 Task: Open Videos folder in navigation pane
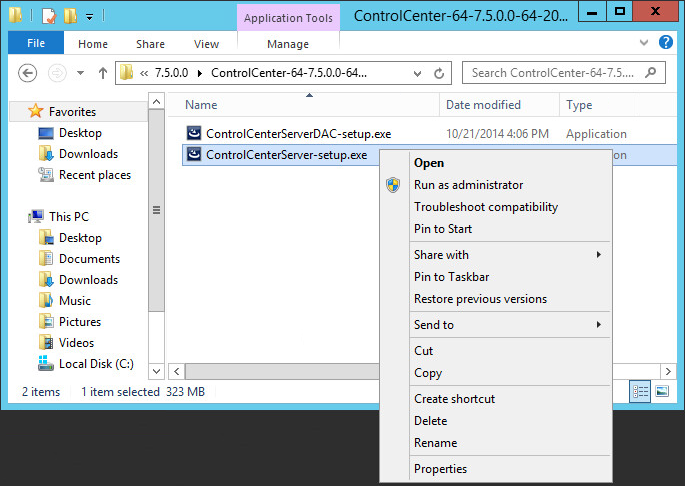pos(76,343)
